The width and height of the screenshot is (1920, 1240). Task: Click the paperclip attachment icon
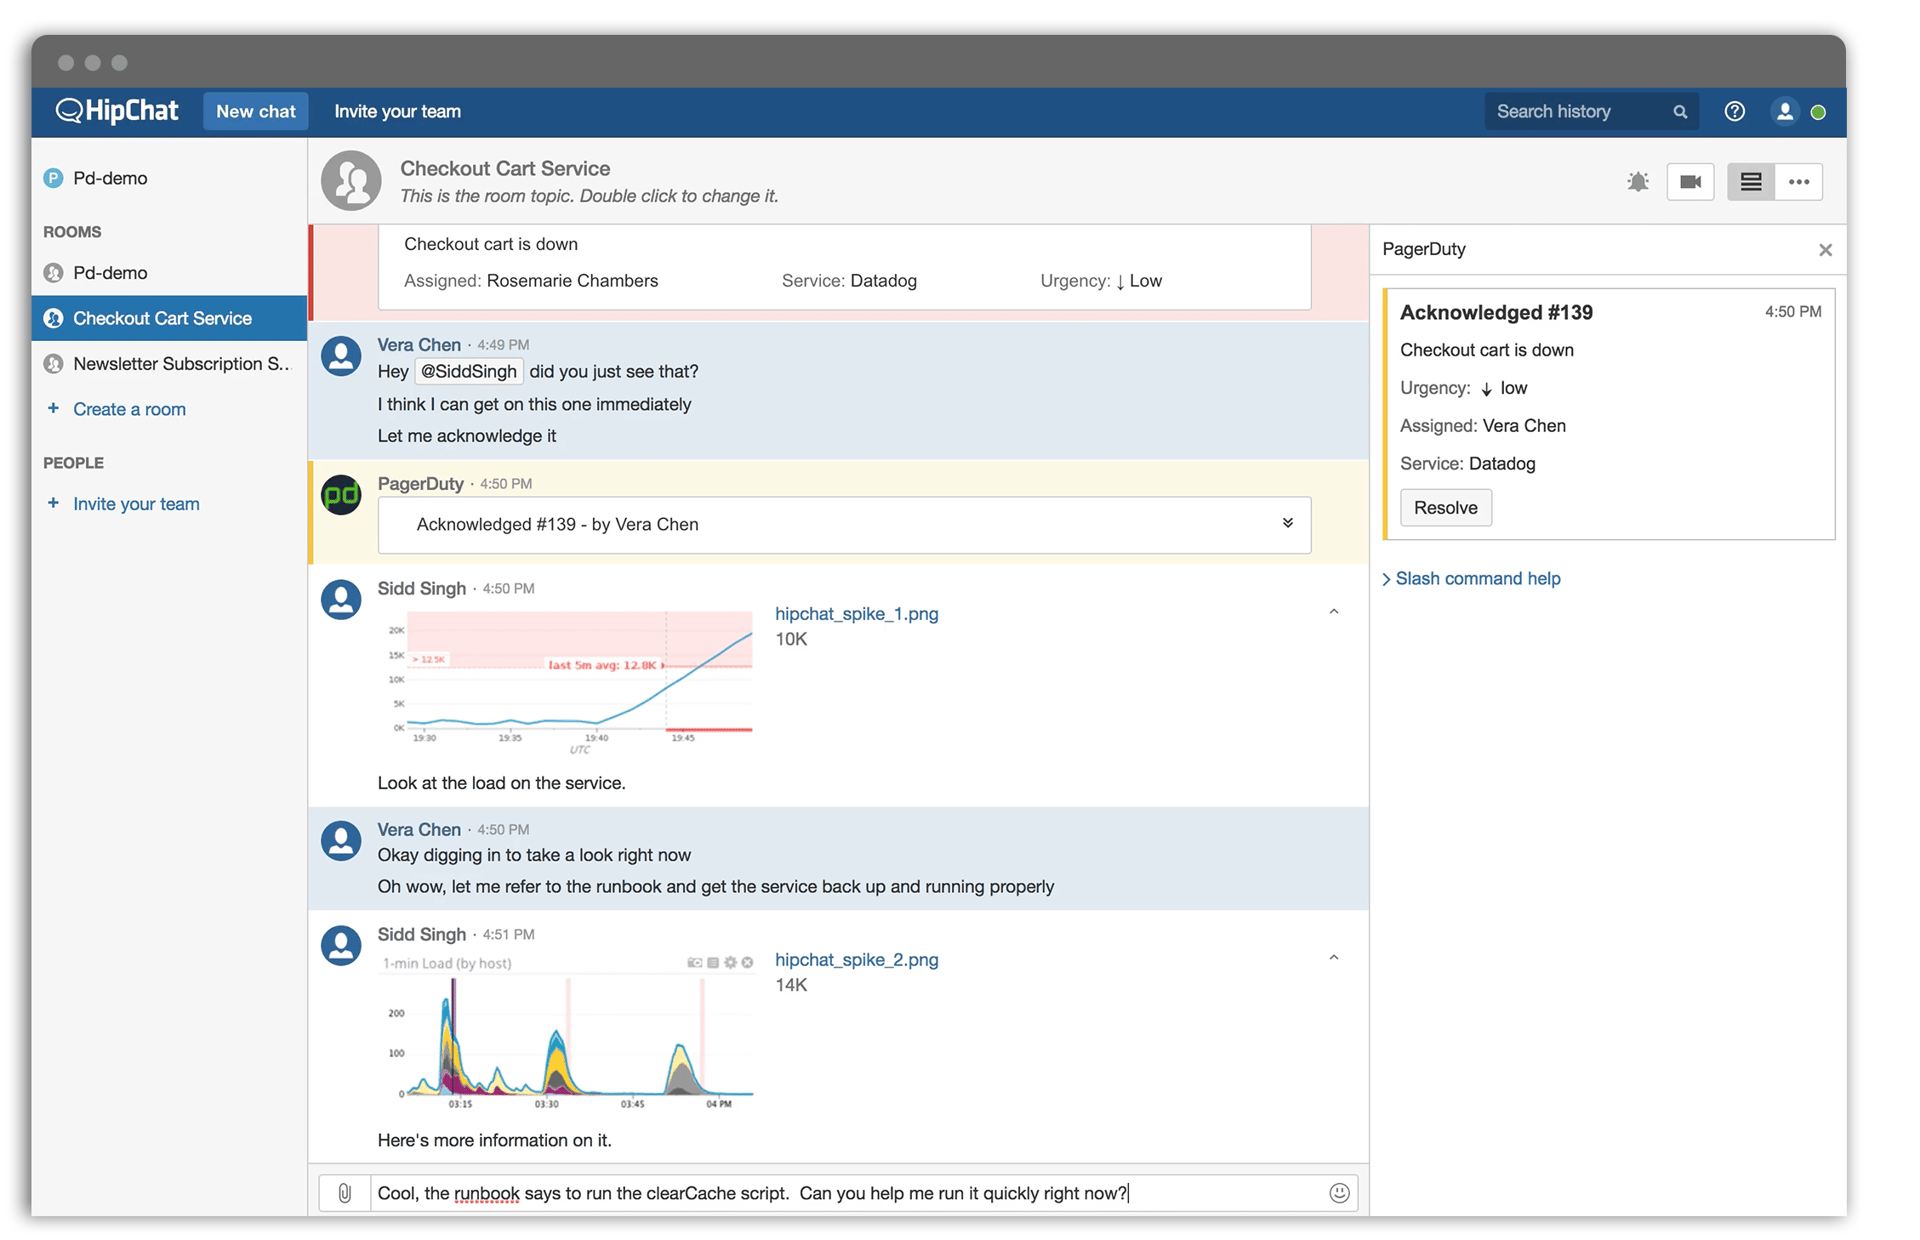click(344, 1192)
